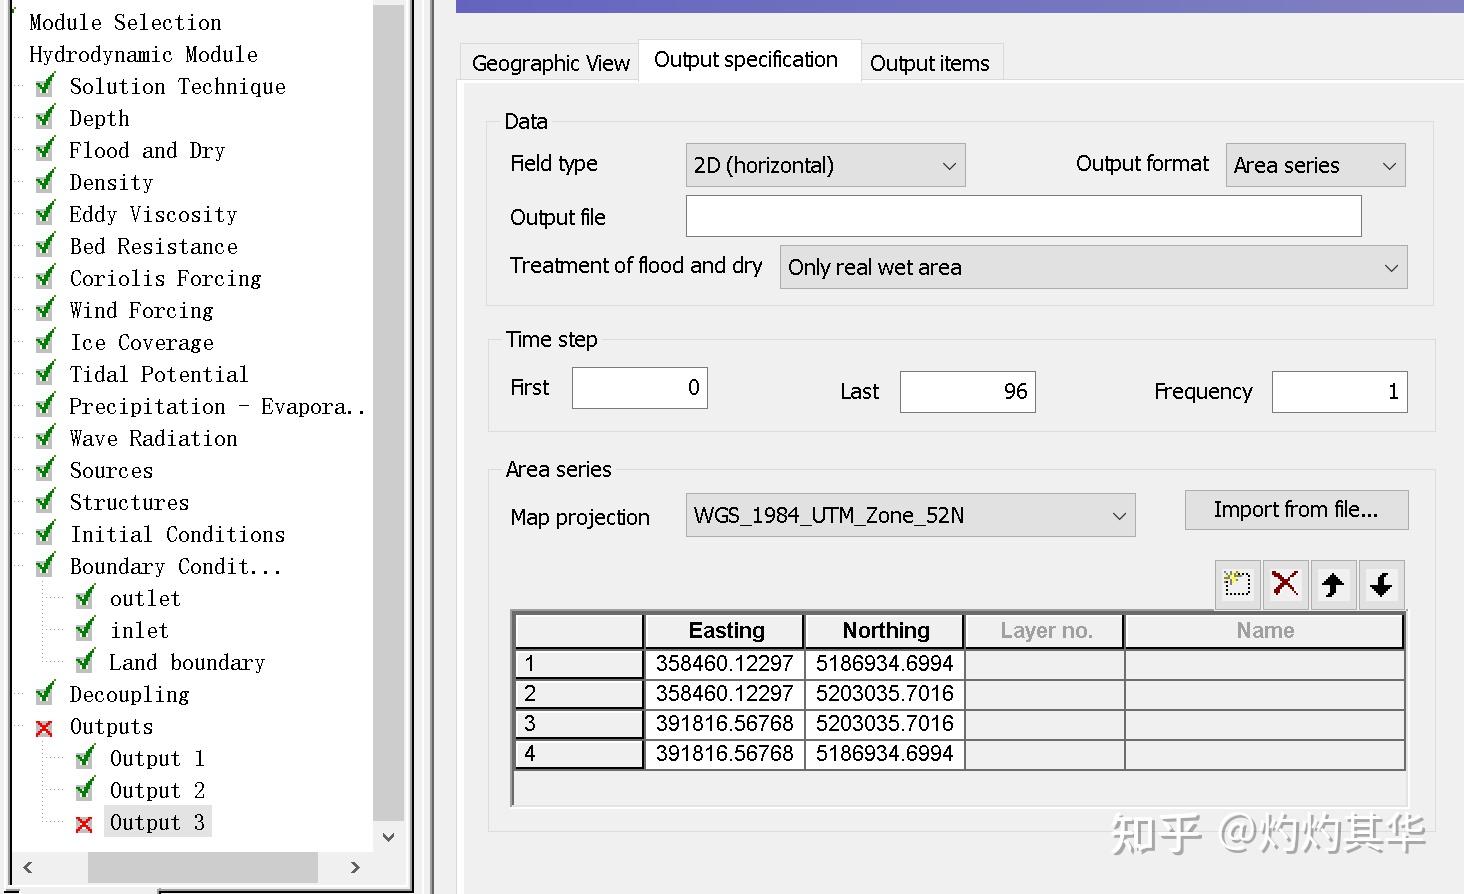Switch to the Geographic View tab
This screenshot has height=894, width=1464.
[550, 63]
